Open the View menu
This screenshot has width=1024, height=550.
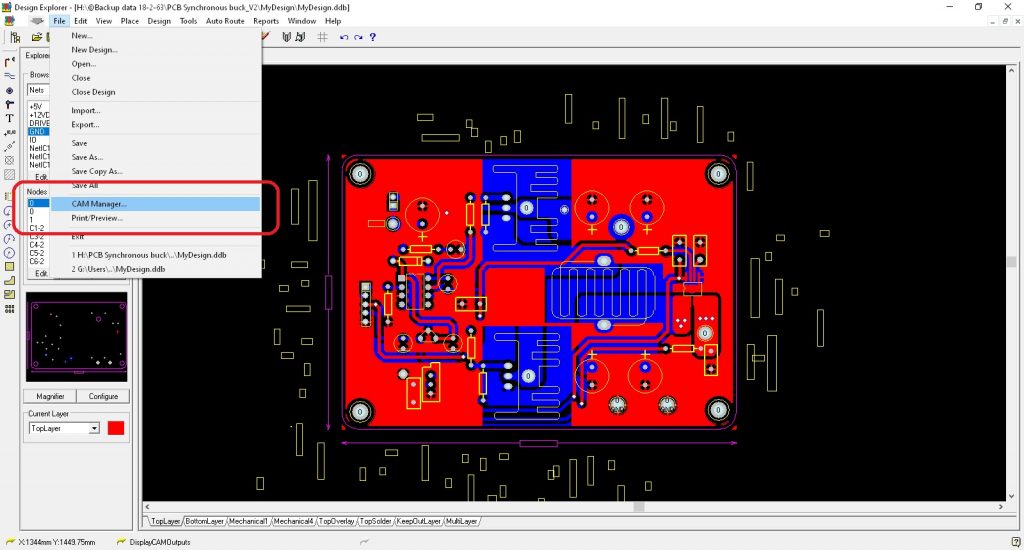[x=104, y=21]
